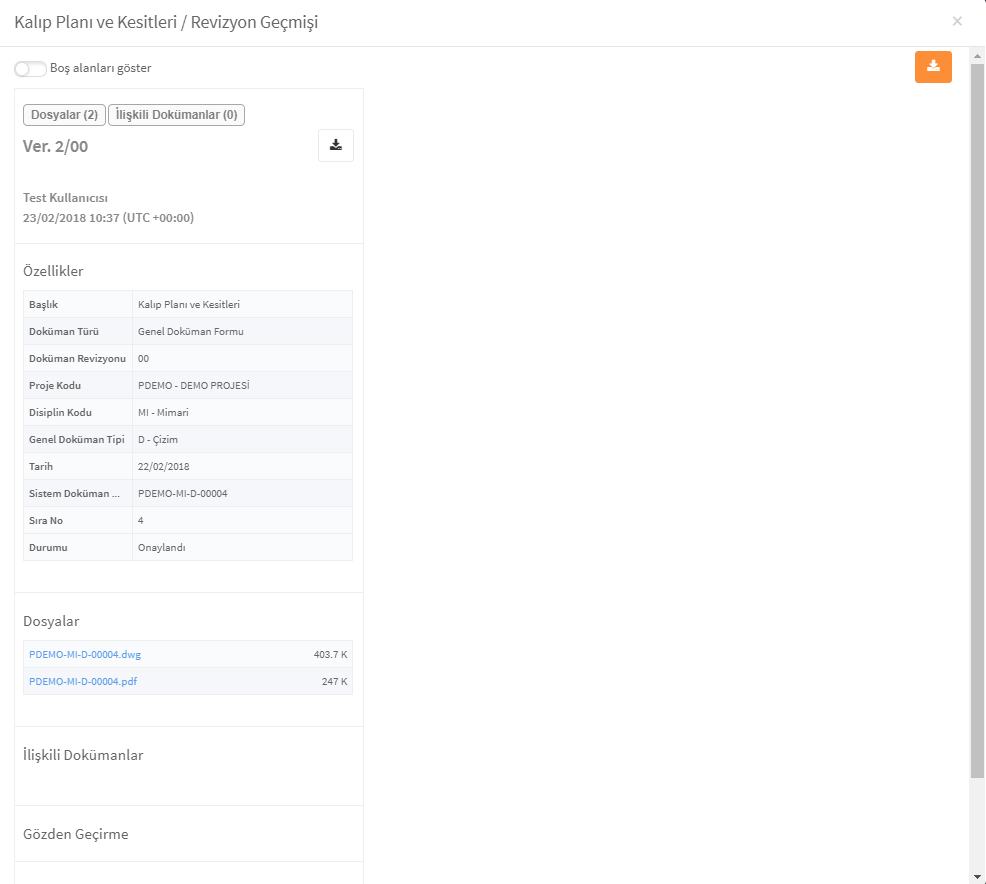Screen dimensions: 986x884
Task: Click the Özellikler section heading
Action: pos(53,271)
